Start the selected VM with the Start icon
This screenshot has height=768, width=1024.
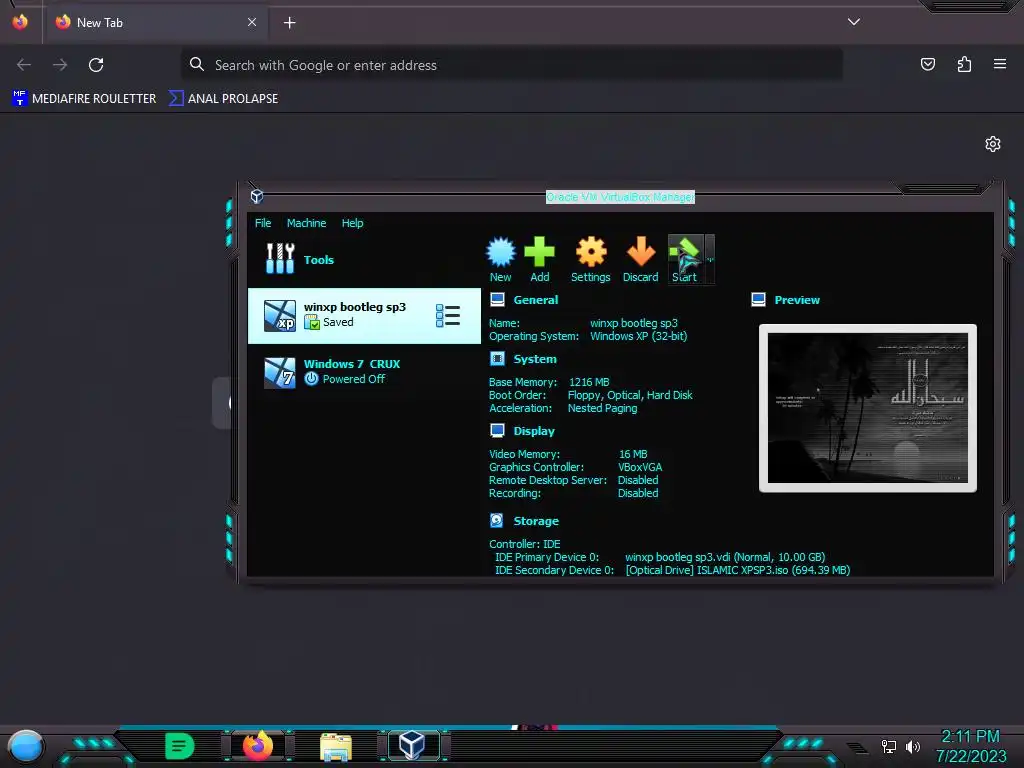pyautogui.click(x=685, y=259)
